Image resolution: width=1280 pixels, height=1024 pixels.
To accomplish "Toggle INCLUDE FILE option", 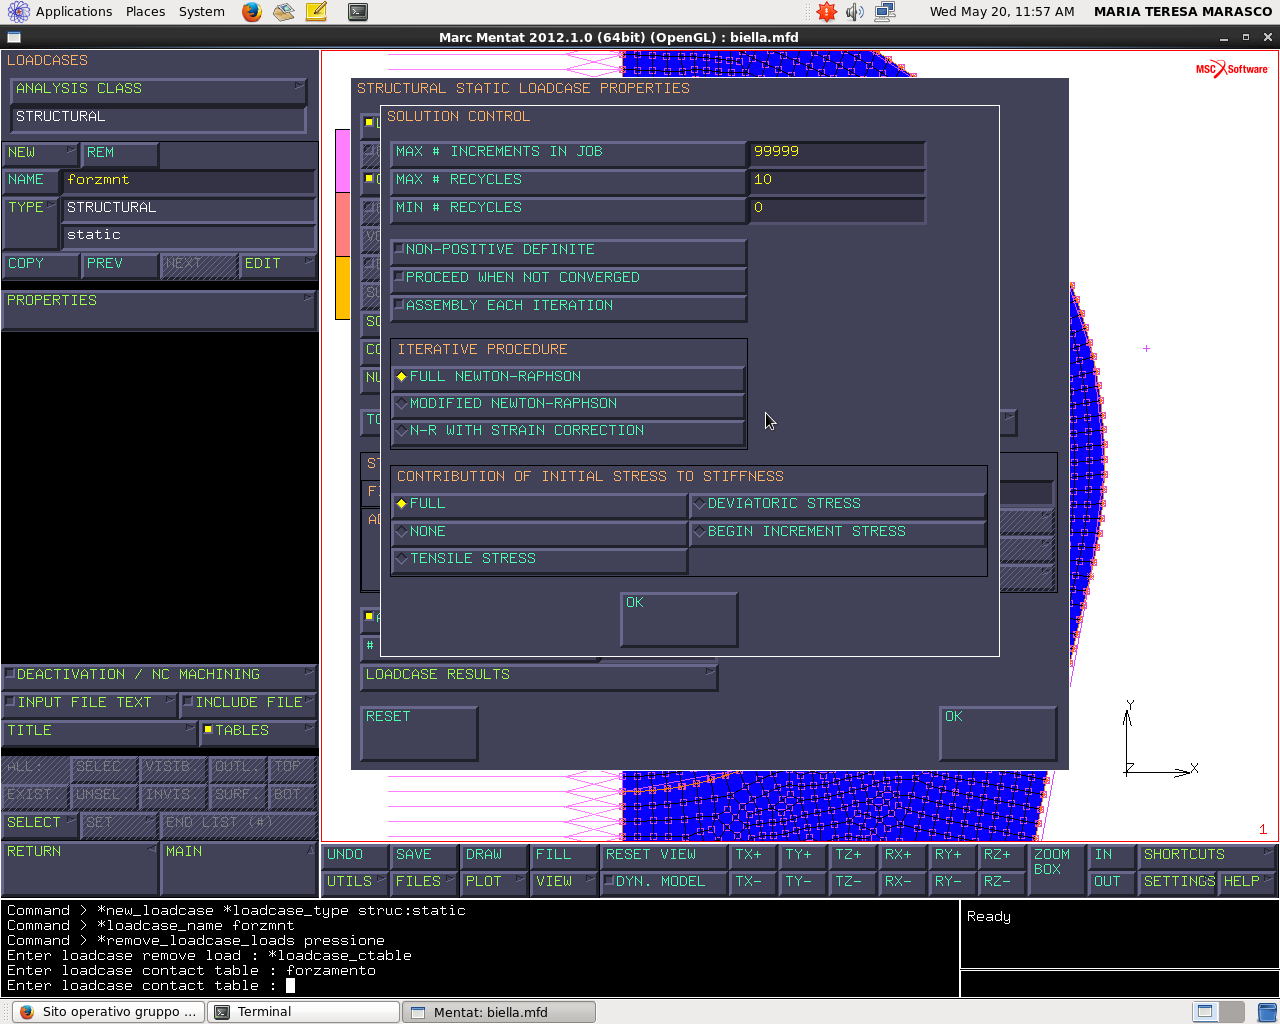I will [x=248, y=703].
